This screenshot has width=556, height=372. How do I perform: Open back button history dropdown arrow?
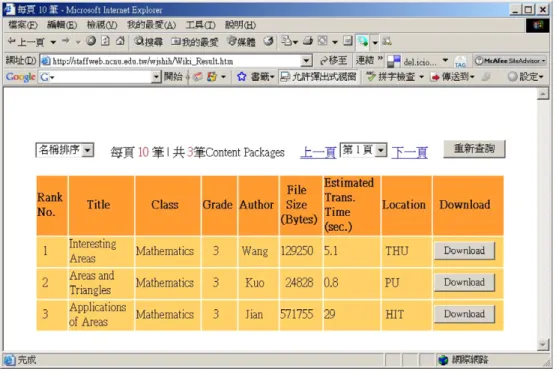[53, 43]
